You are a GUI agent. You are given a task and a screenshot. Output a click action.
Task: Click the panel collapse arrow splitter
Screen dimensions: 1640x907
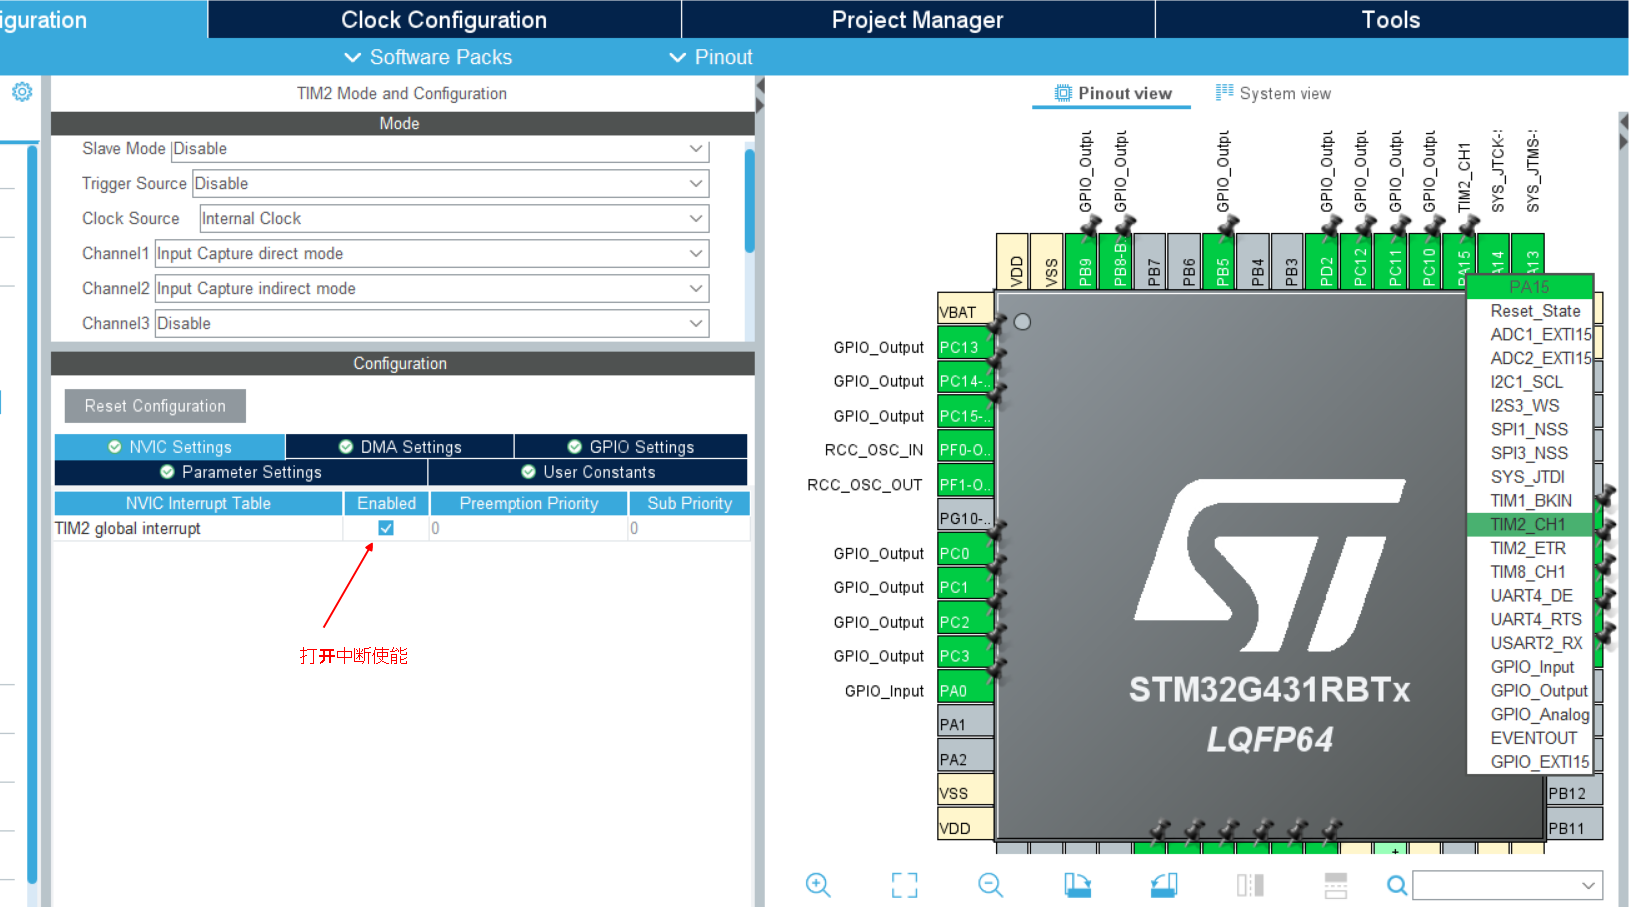[x=760, y=97]
